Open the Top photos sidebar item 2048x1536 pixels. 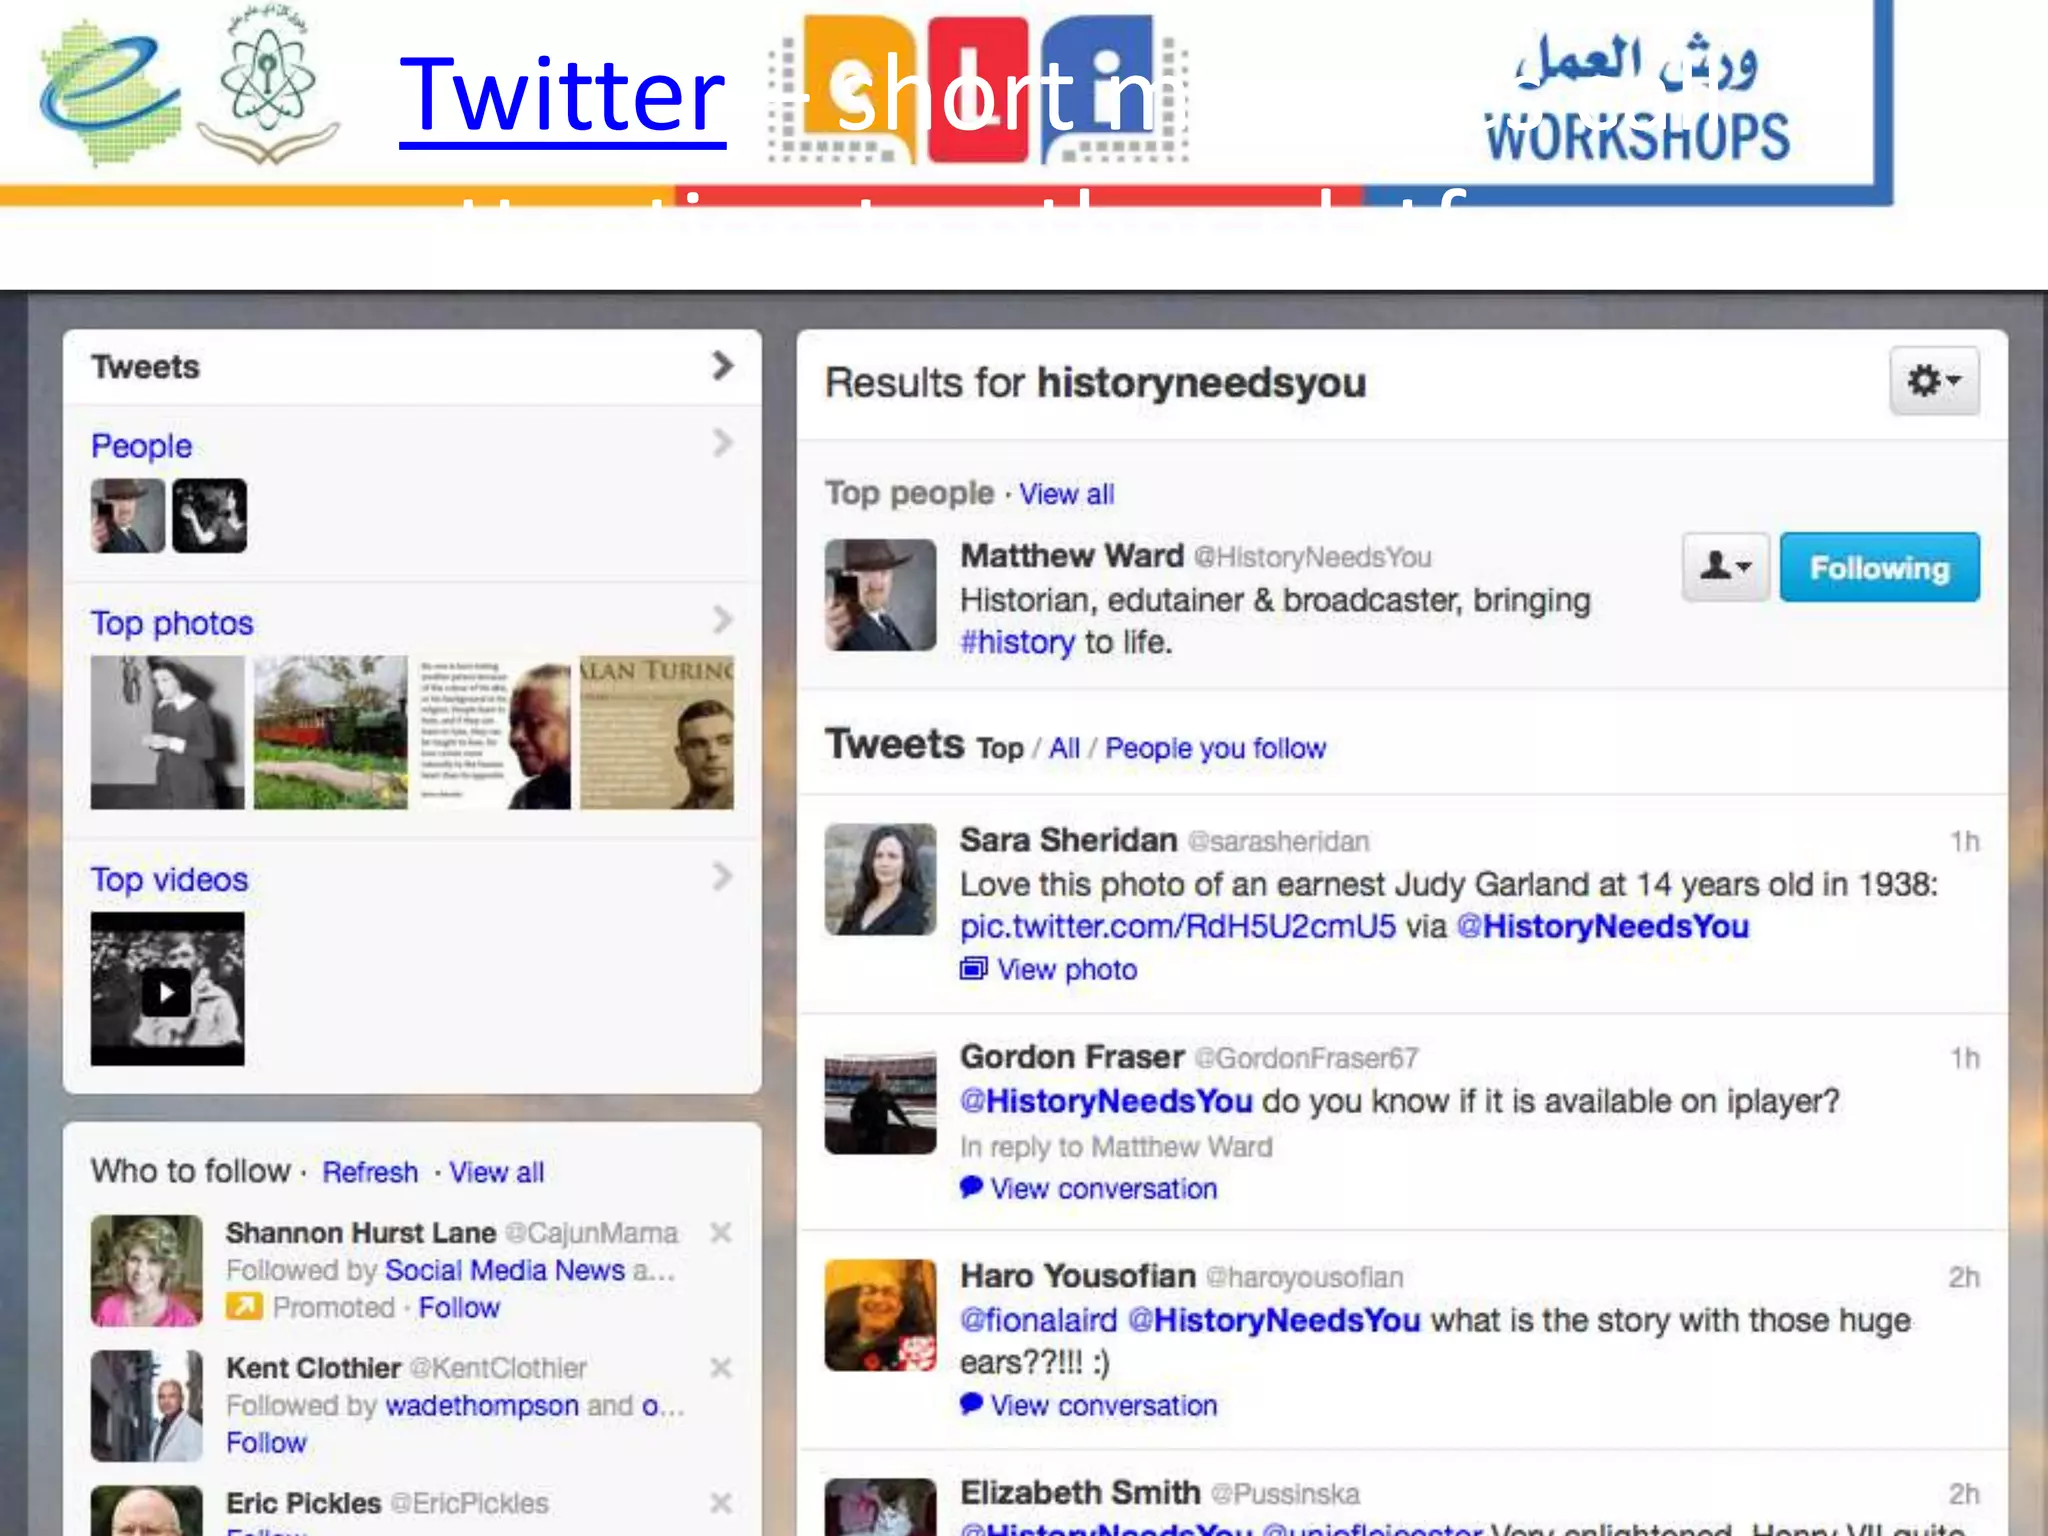pos(172,623)
